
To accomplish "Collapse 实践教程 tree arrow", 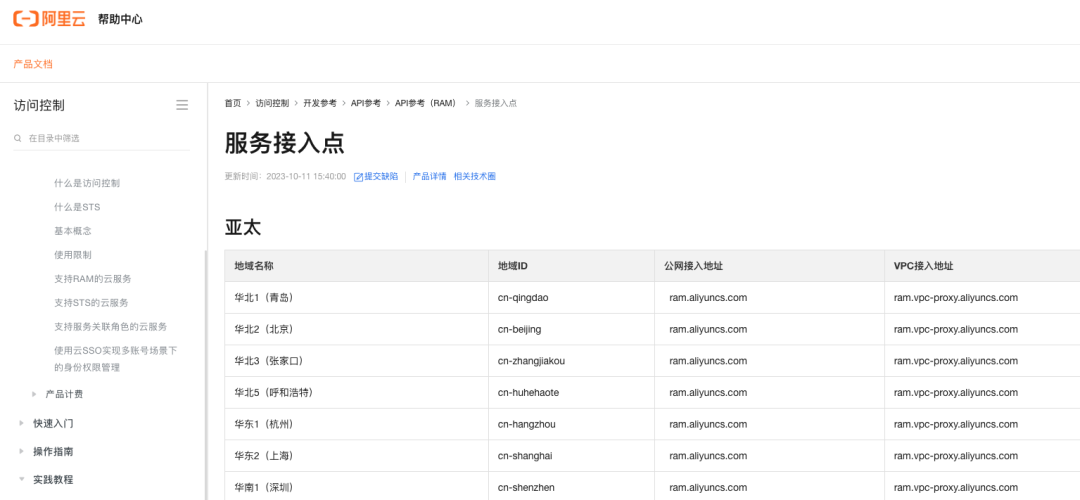I will point(21,479).
